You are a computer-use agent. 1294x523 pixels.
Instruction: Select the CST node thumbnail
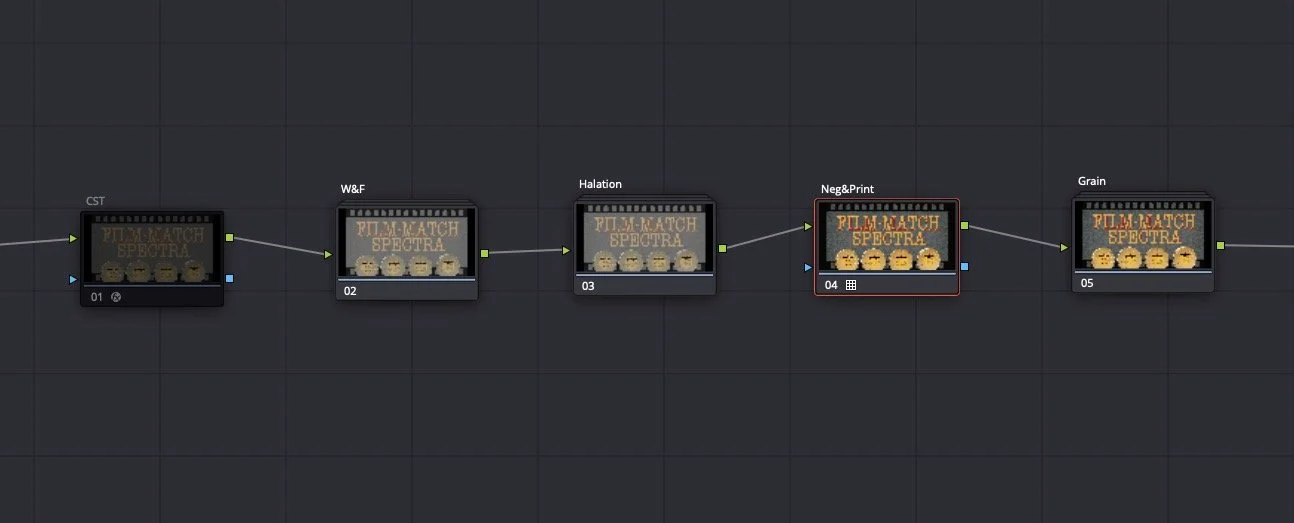(152, 250)
